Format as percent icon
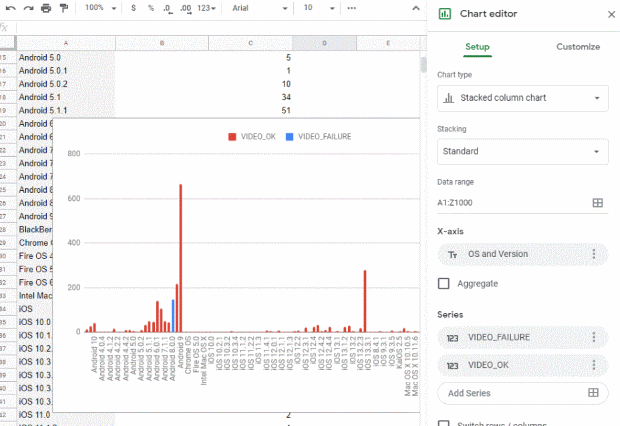The height and width of the screenshot is (426, 620). pyautogui.click(x=151, y=8)
